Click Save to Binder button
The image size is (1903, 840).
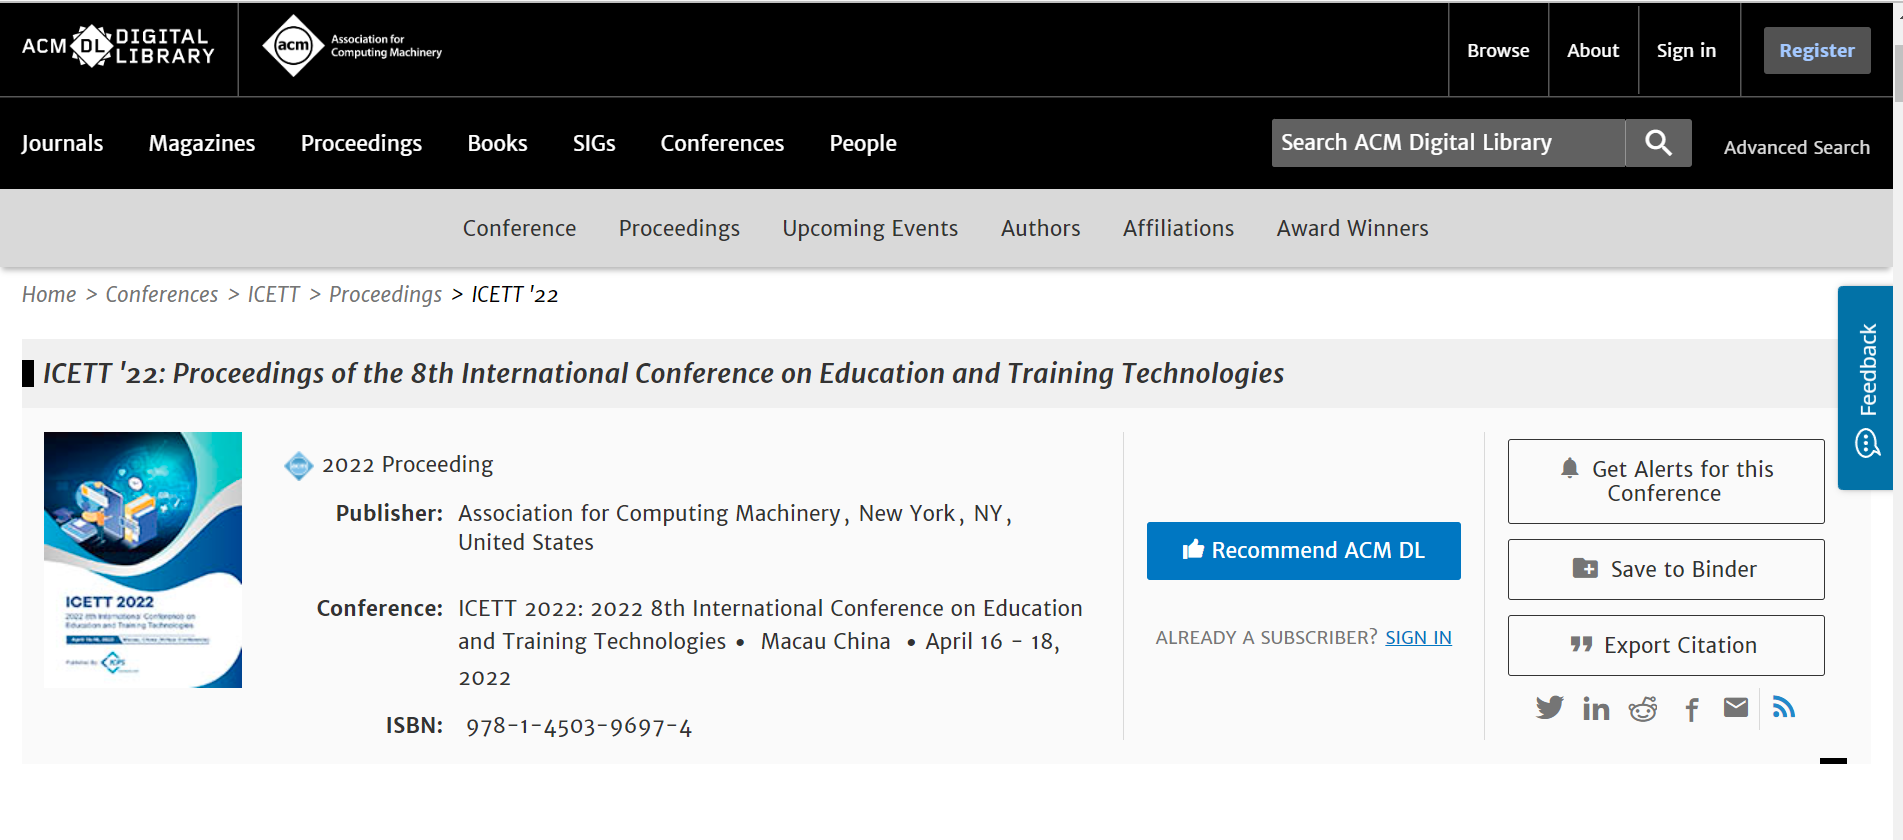[1666, 569]
